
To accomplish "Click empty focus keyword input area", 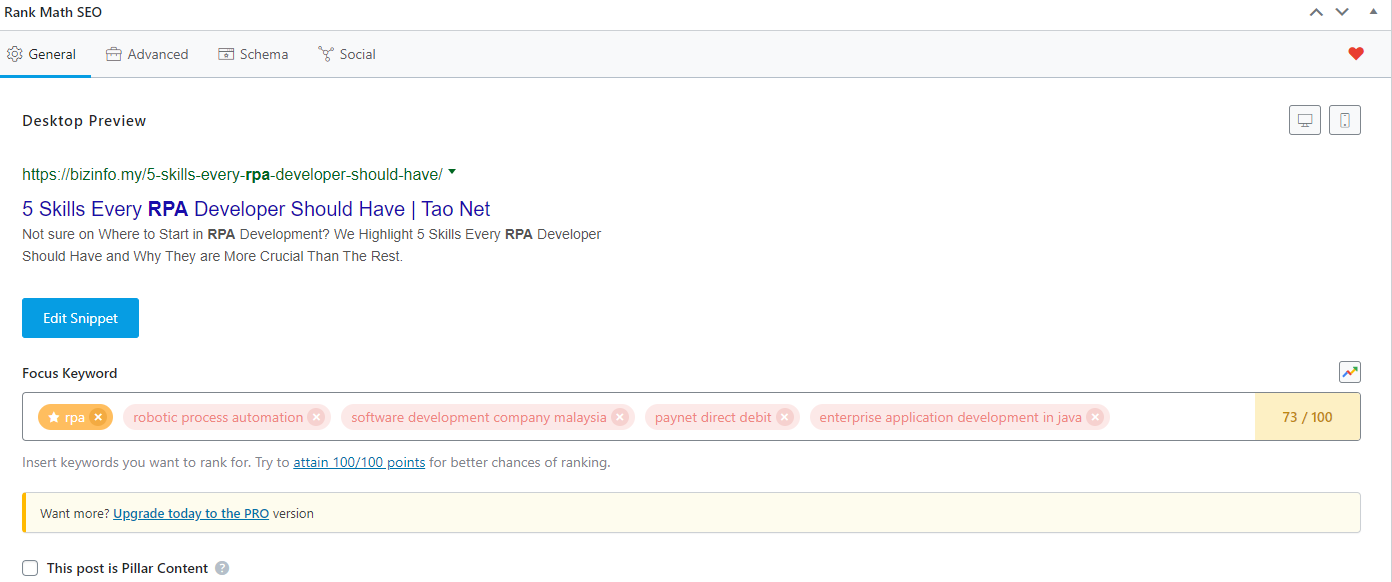I will 1182,417.
